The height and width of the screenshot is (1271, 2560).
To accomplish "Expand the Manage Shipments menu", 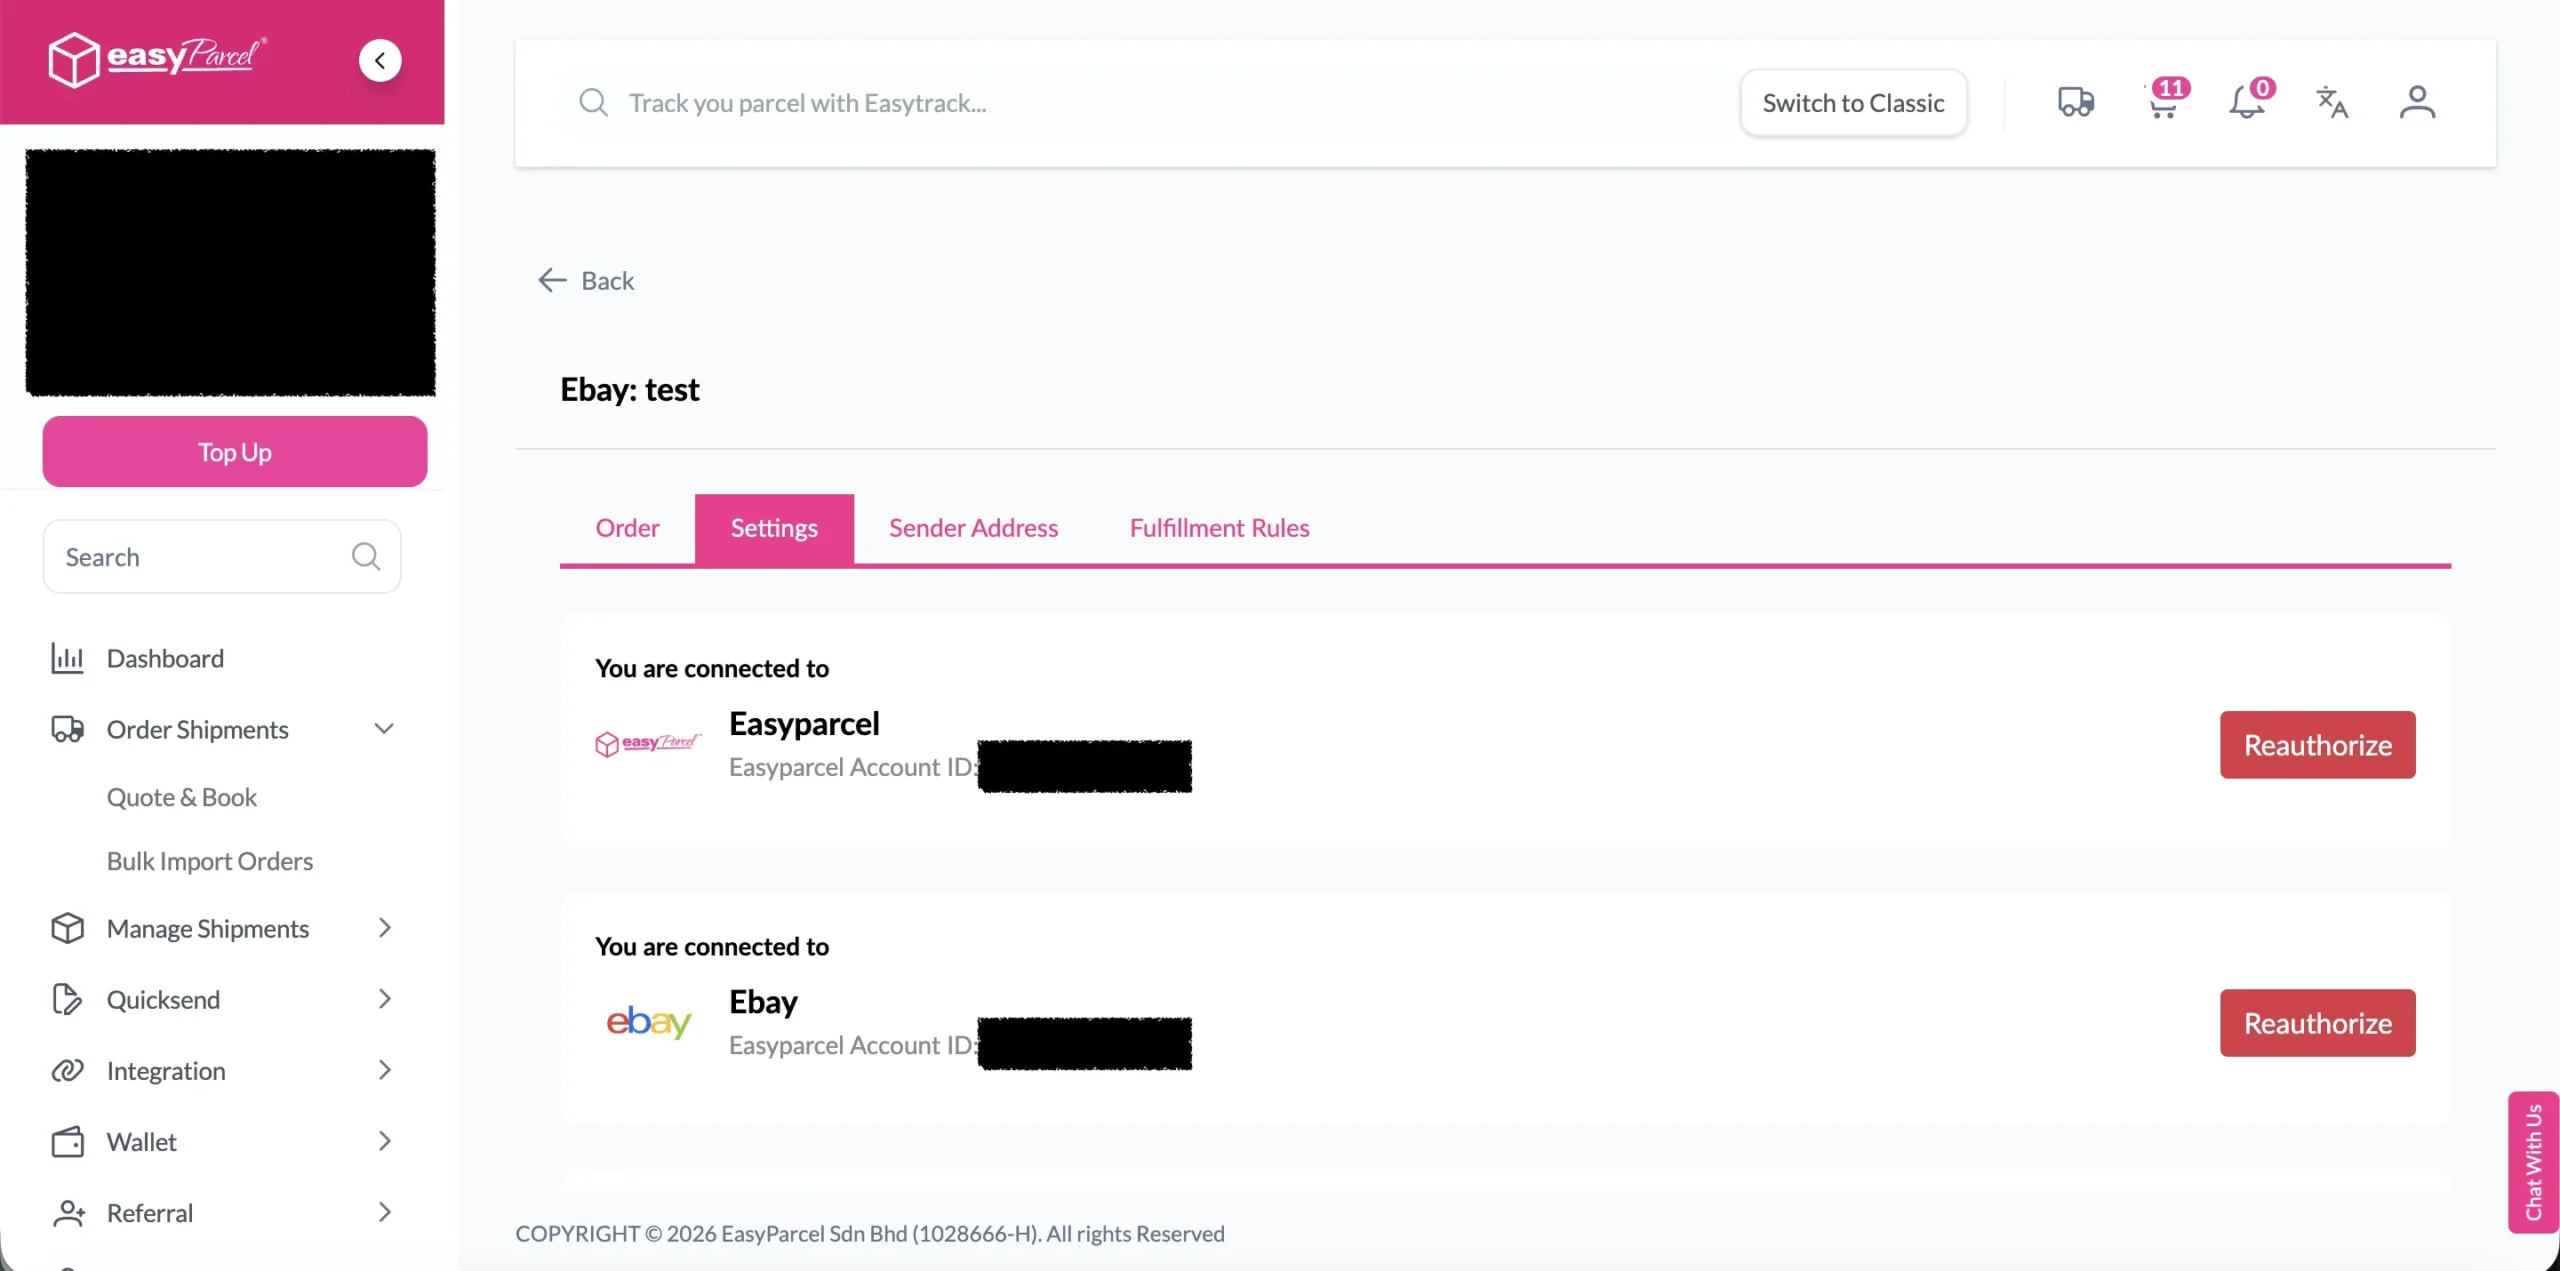I will [x=384, y=927].
